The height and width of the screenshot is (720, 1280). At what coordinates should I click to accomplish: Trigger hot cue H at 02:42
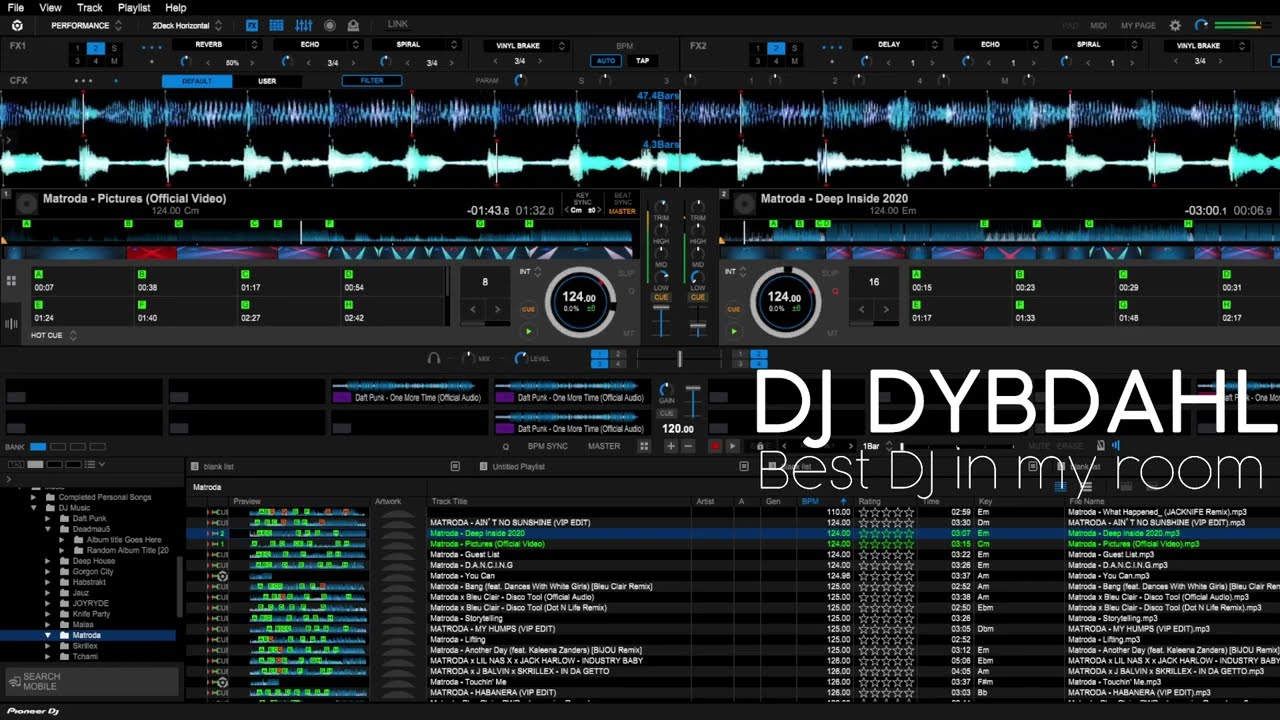[x=393, y=312]
